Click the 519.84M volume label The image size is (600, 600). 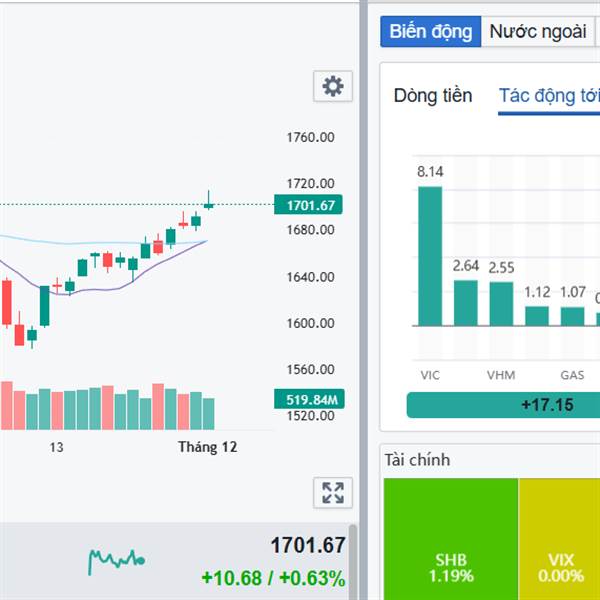point(308,400)
